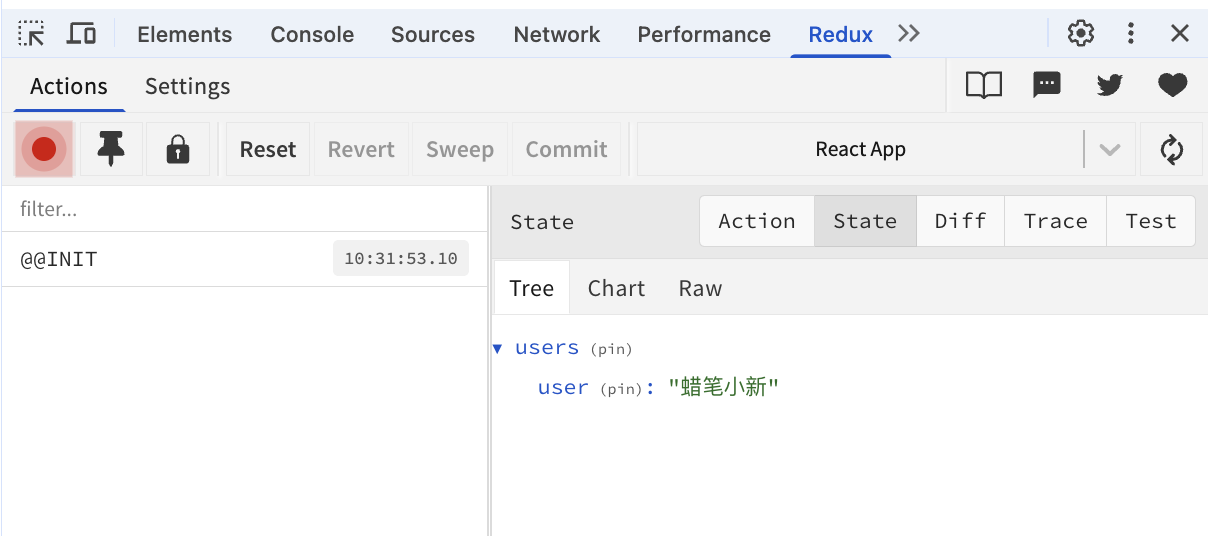The height and width of the screenshot is (536, 1208).
Task: Expand the React App instance dropdown arrow
Action: [x=1109, y=150]
